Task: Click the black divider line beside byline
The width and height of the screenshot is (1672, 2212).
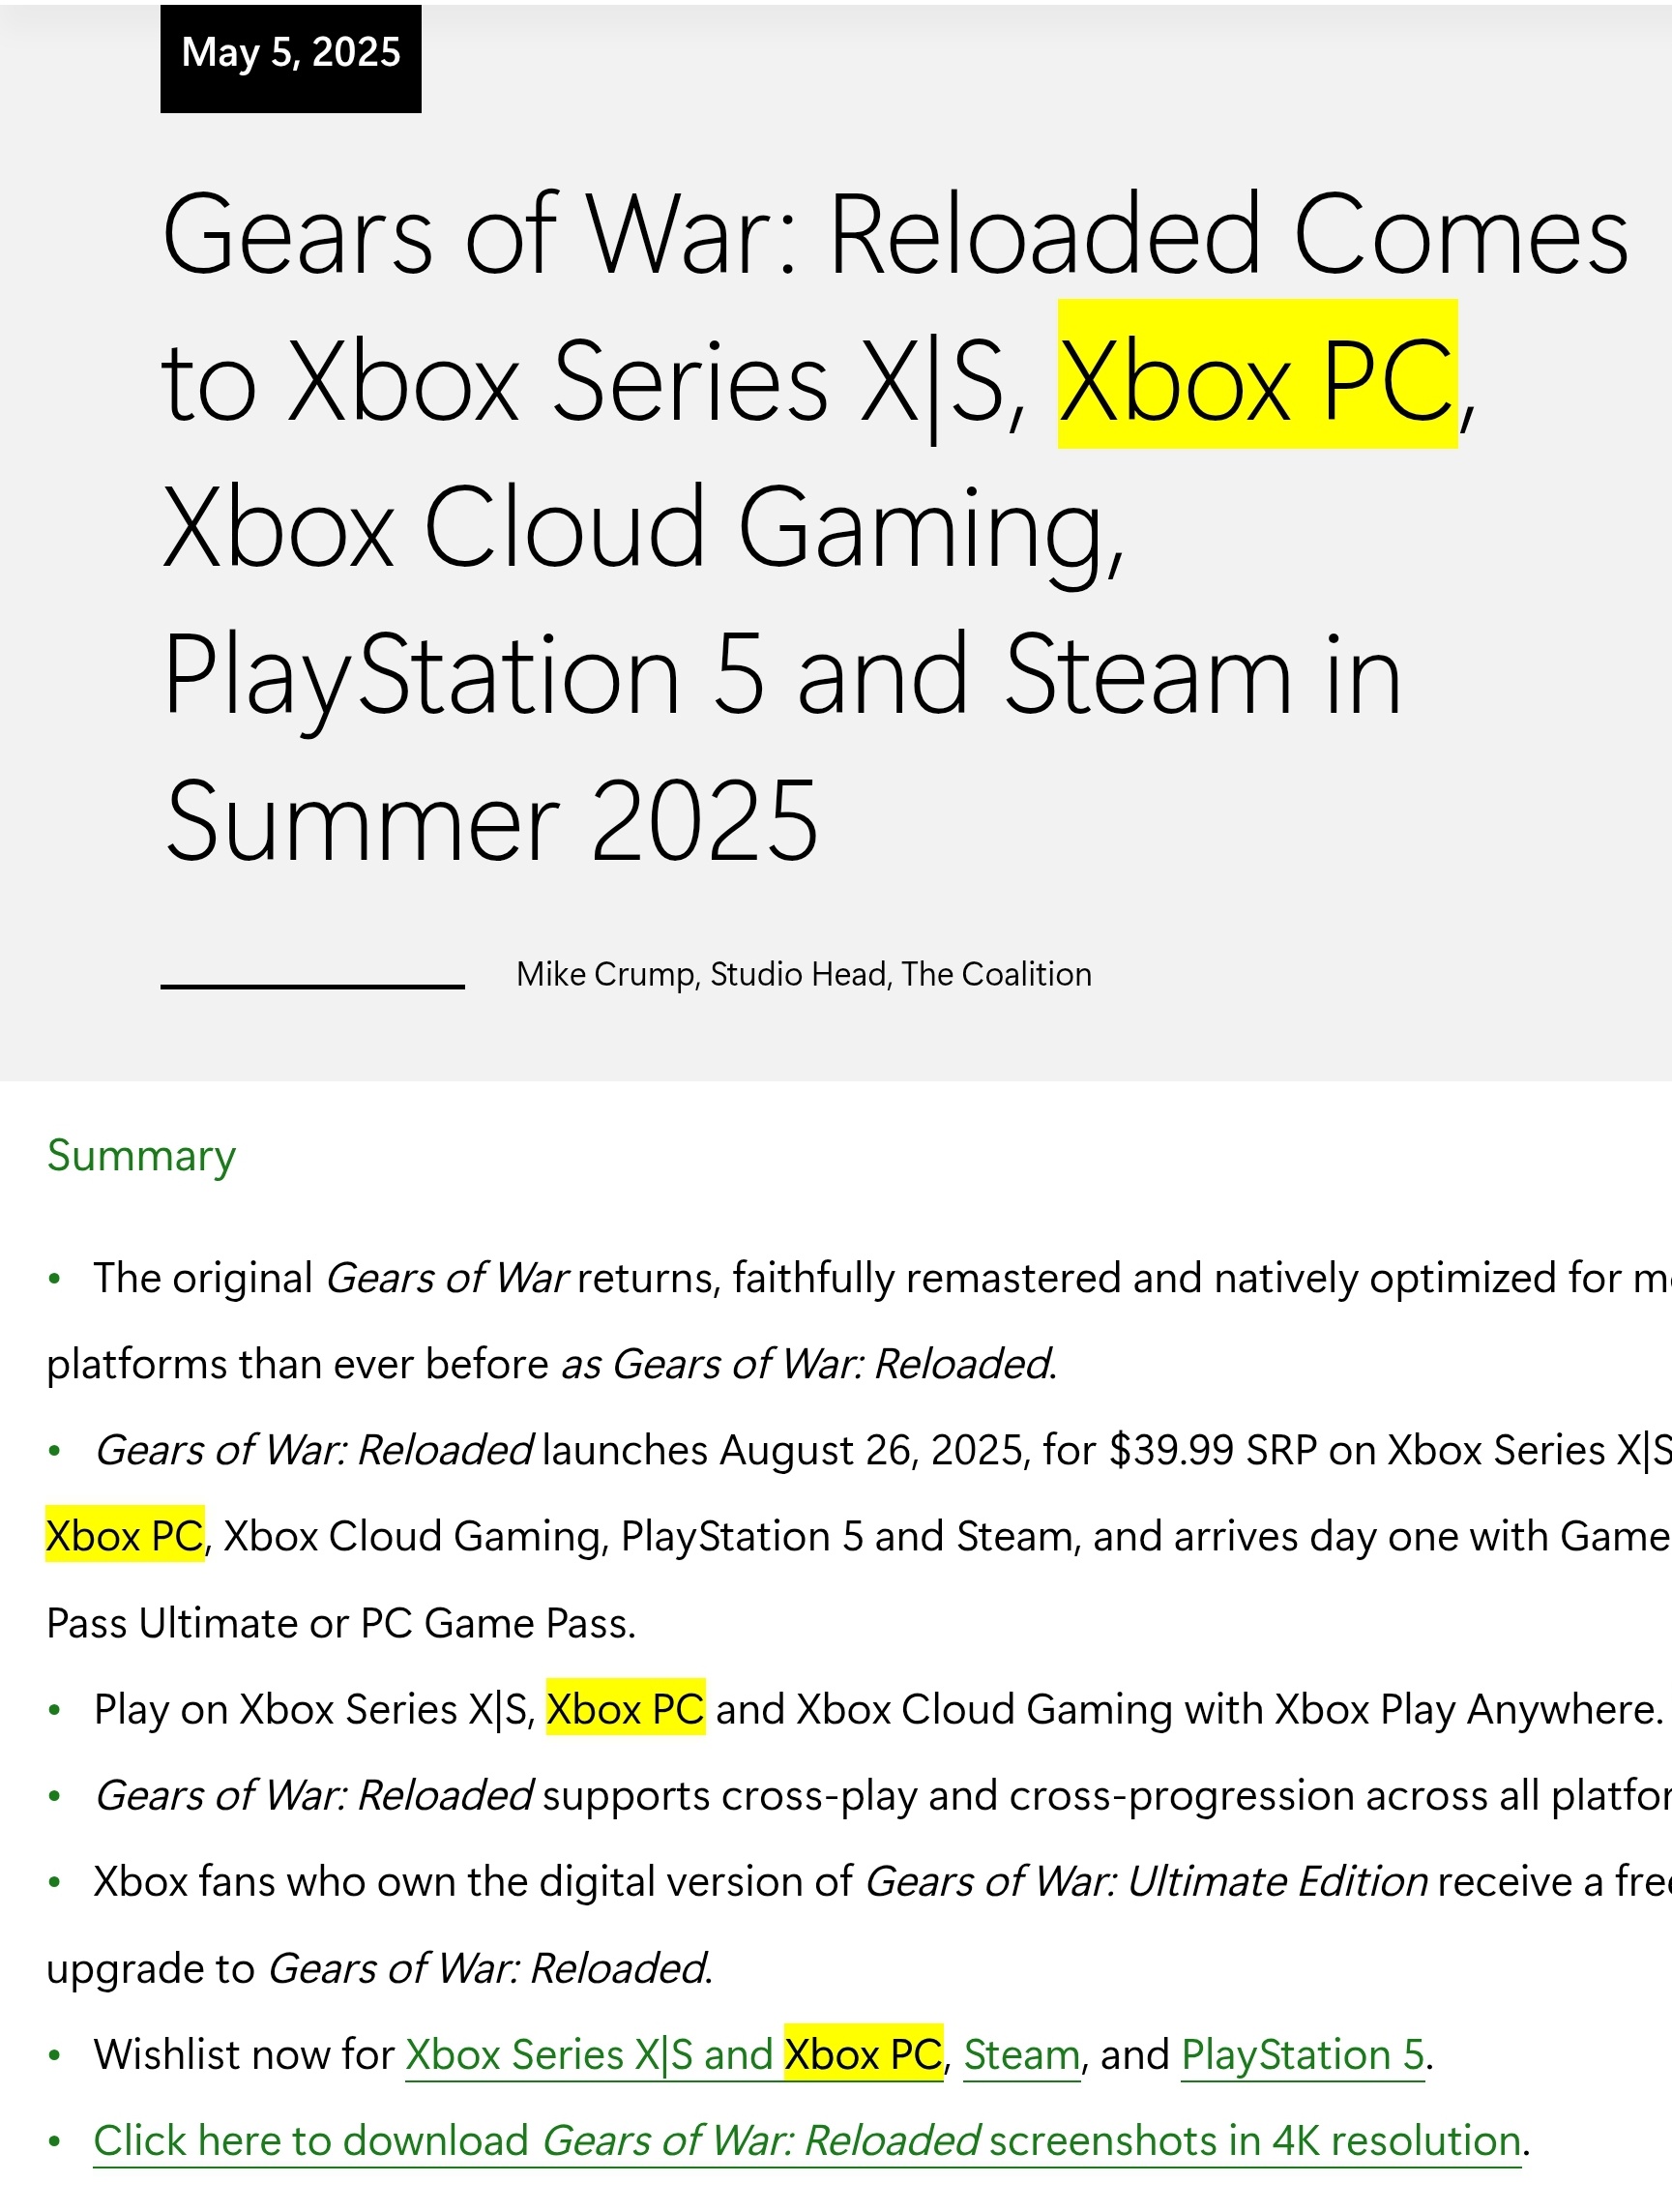Action: tap(313, 987)
